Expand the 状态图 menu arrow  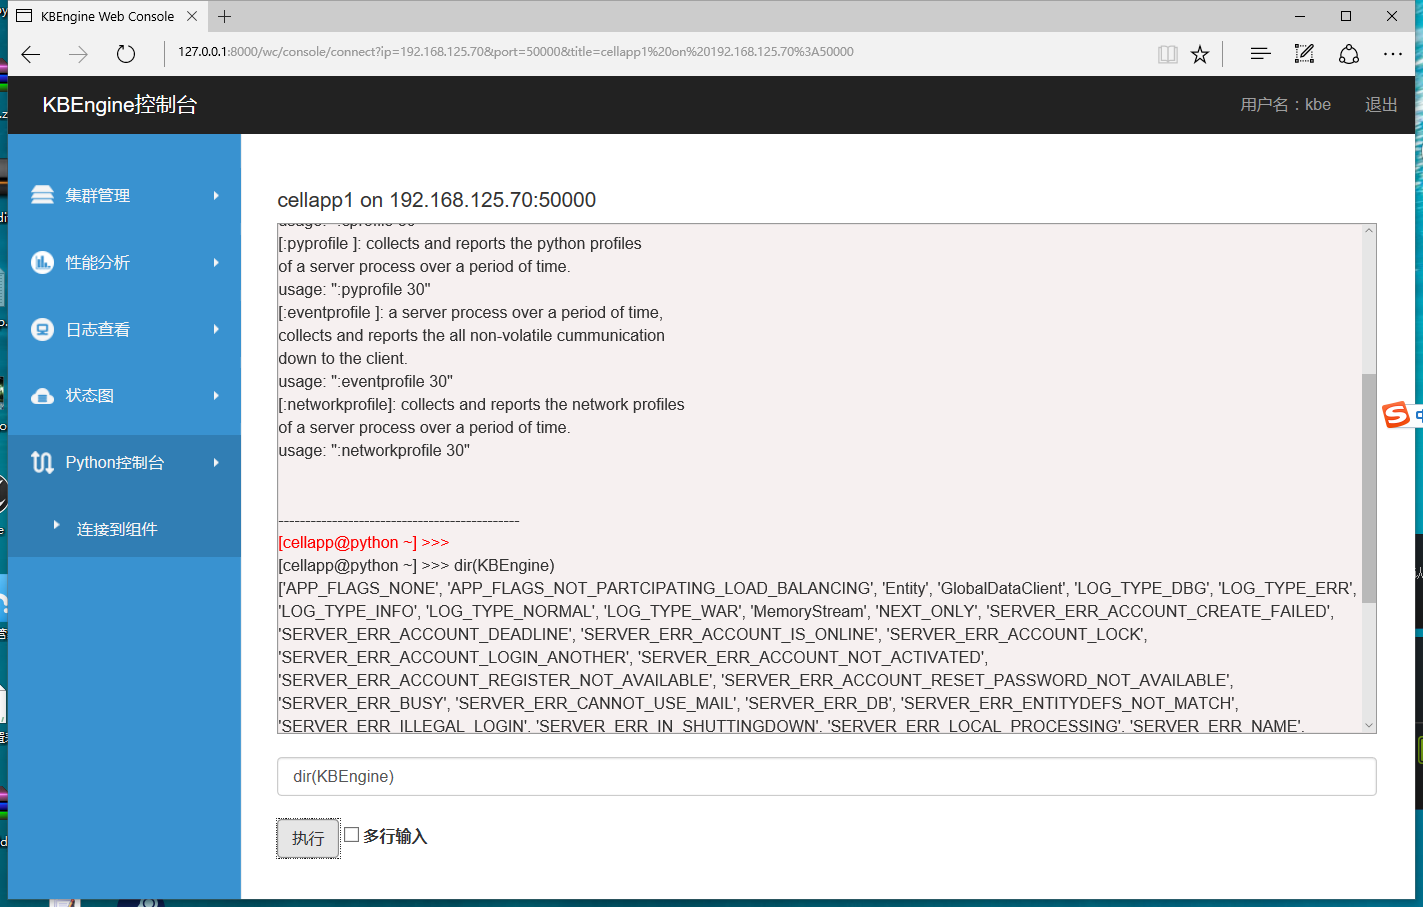[216, 396]
